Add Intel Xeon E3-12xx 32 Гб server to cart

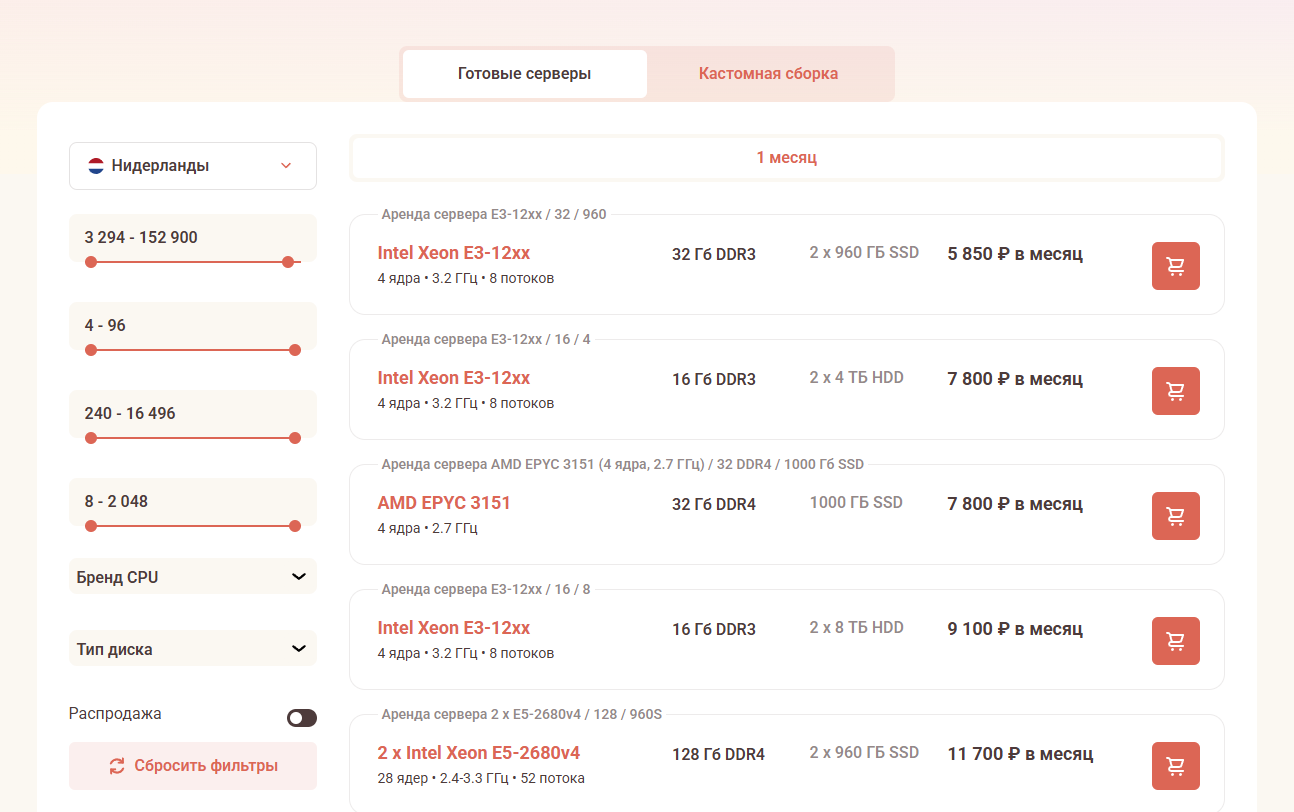click(x=1176, y=266)
